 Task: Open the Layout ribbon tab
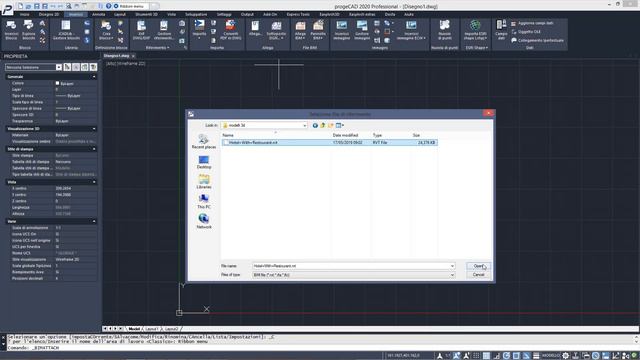[x=120, y=14]
